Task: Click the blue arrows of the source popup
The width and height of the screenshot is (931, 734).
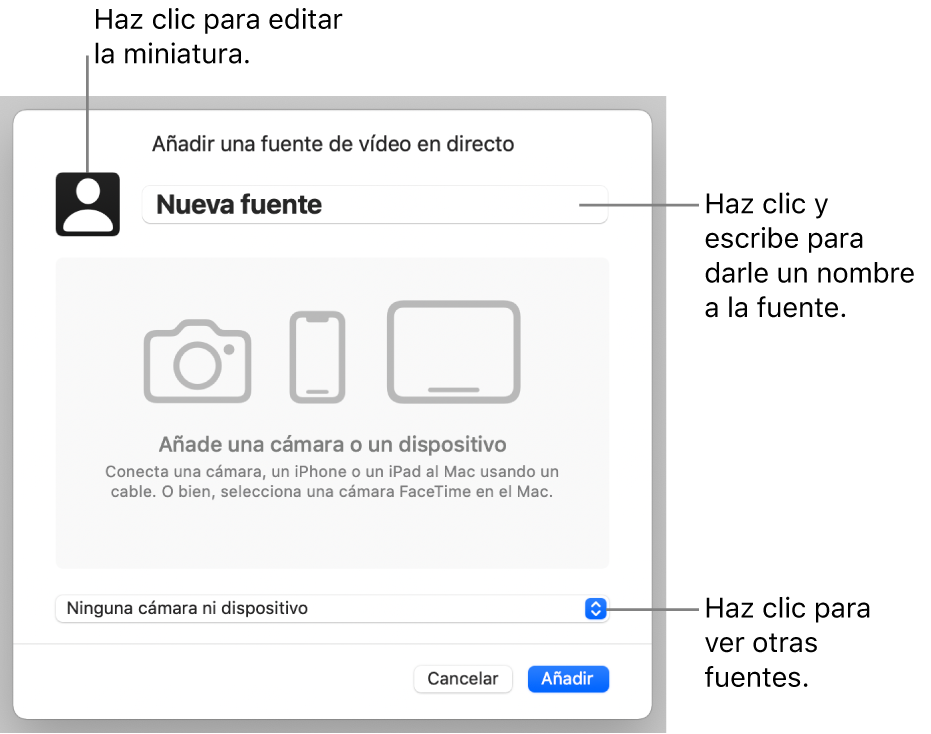Action: click(x=596, y=609)
